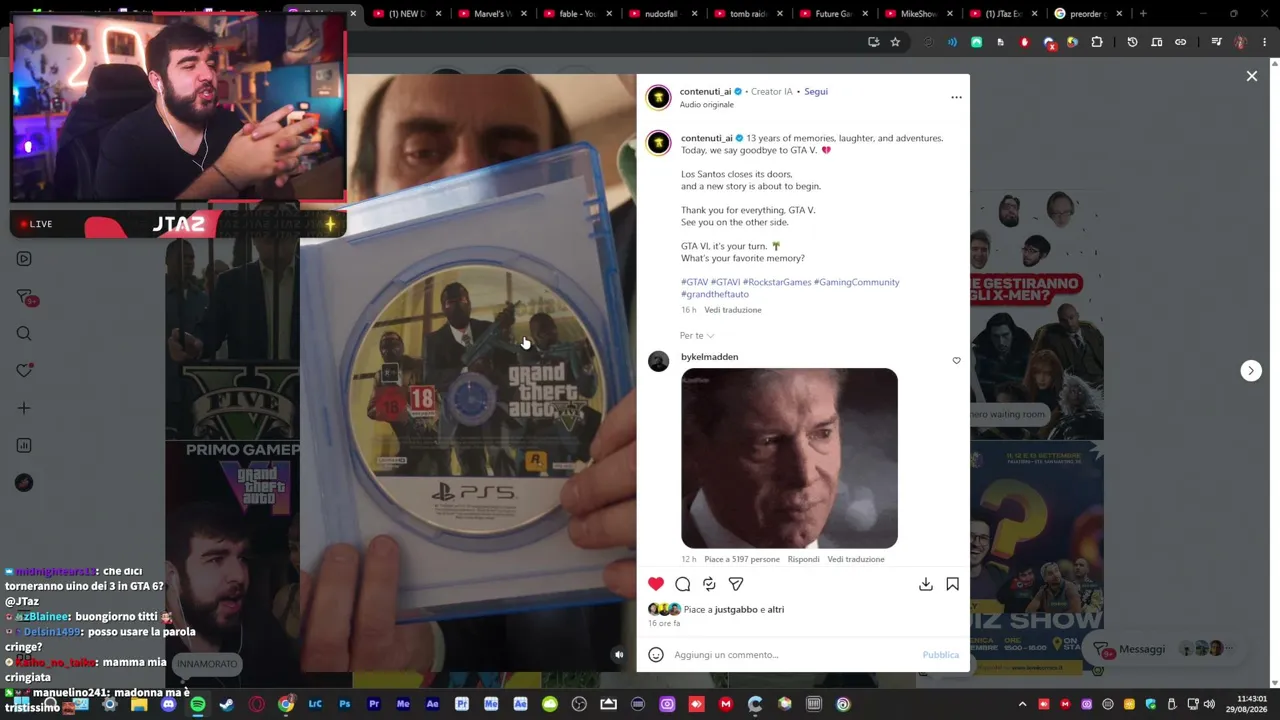Switch to the 'nudosfall' browser tab
Viewport: 1280px width, 720px height.
point(662,14)
